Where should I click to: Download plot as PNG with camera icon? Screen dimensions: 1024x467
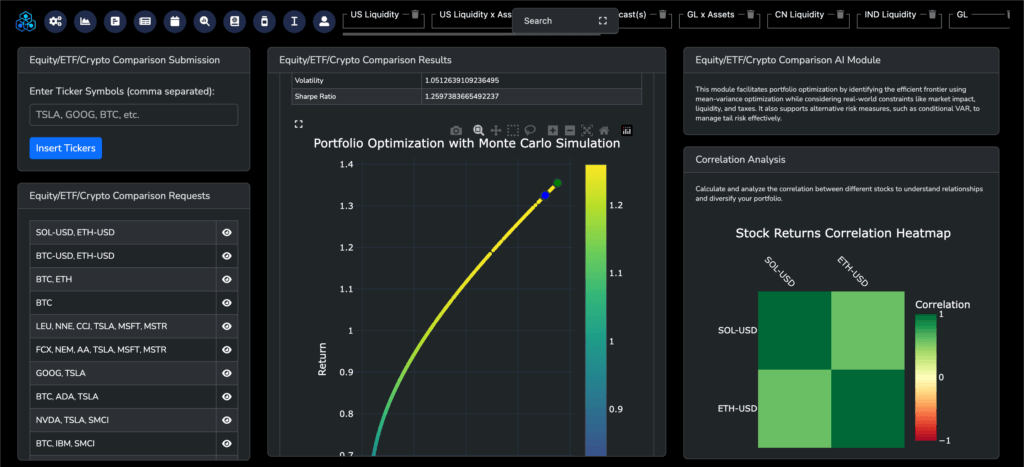coord(456,130)
